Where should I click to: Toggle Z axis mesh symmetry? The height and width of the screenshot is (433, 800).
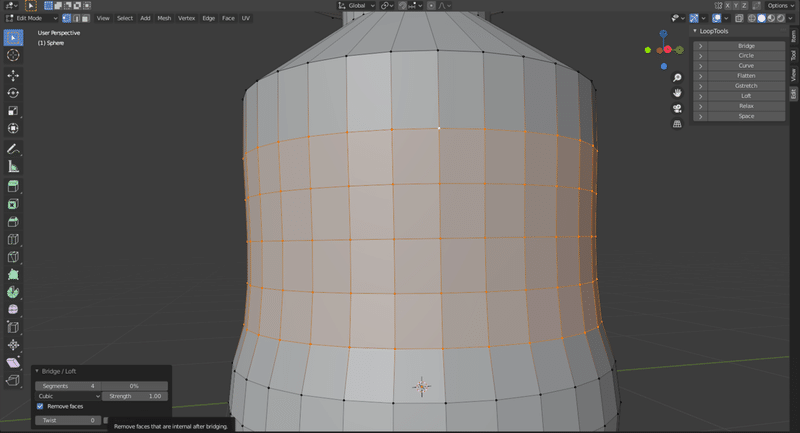point(744,6)
